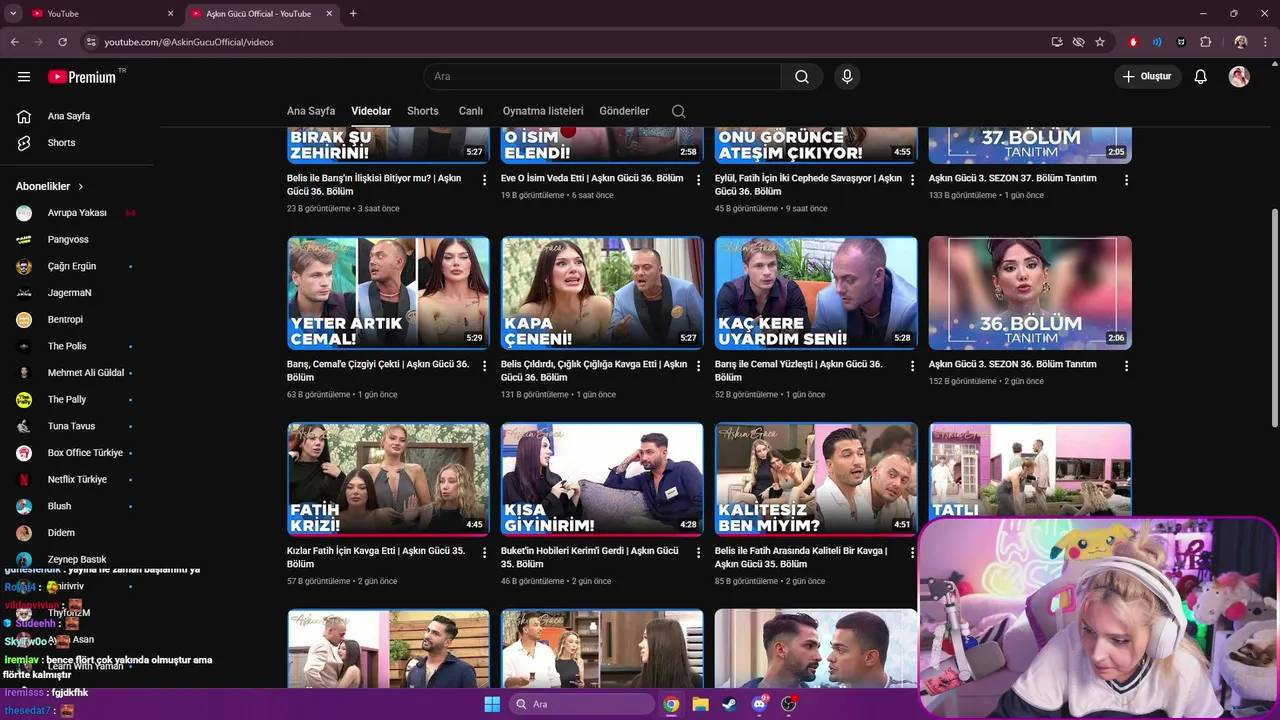1280x720 pixels.
Task: Open the Windows Start button
Action: click(492, 704)
